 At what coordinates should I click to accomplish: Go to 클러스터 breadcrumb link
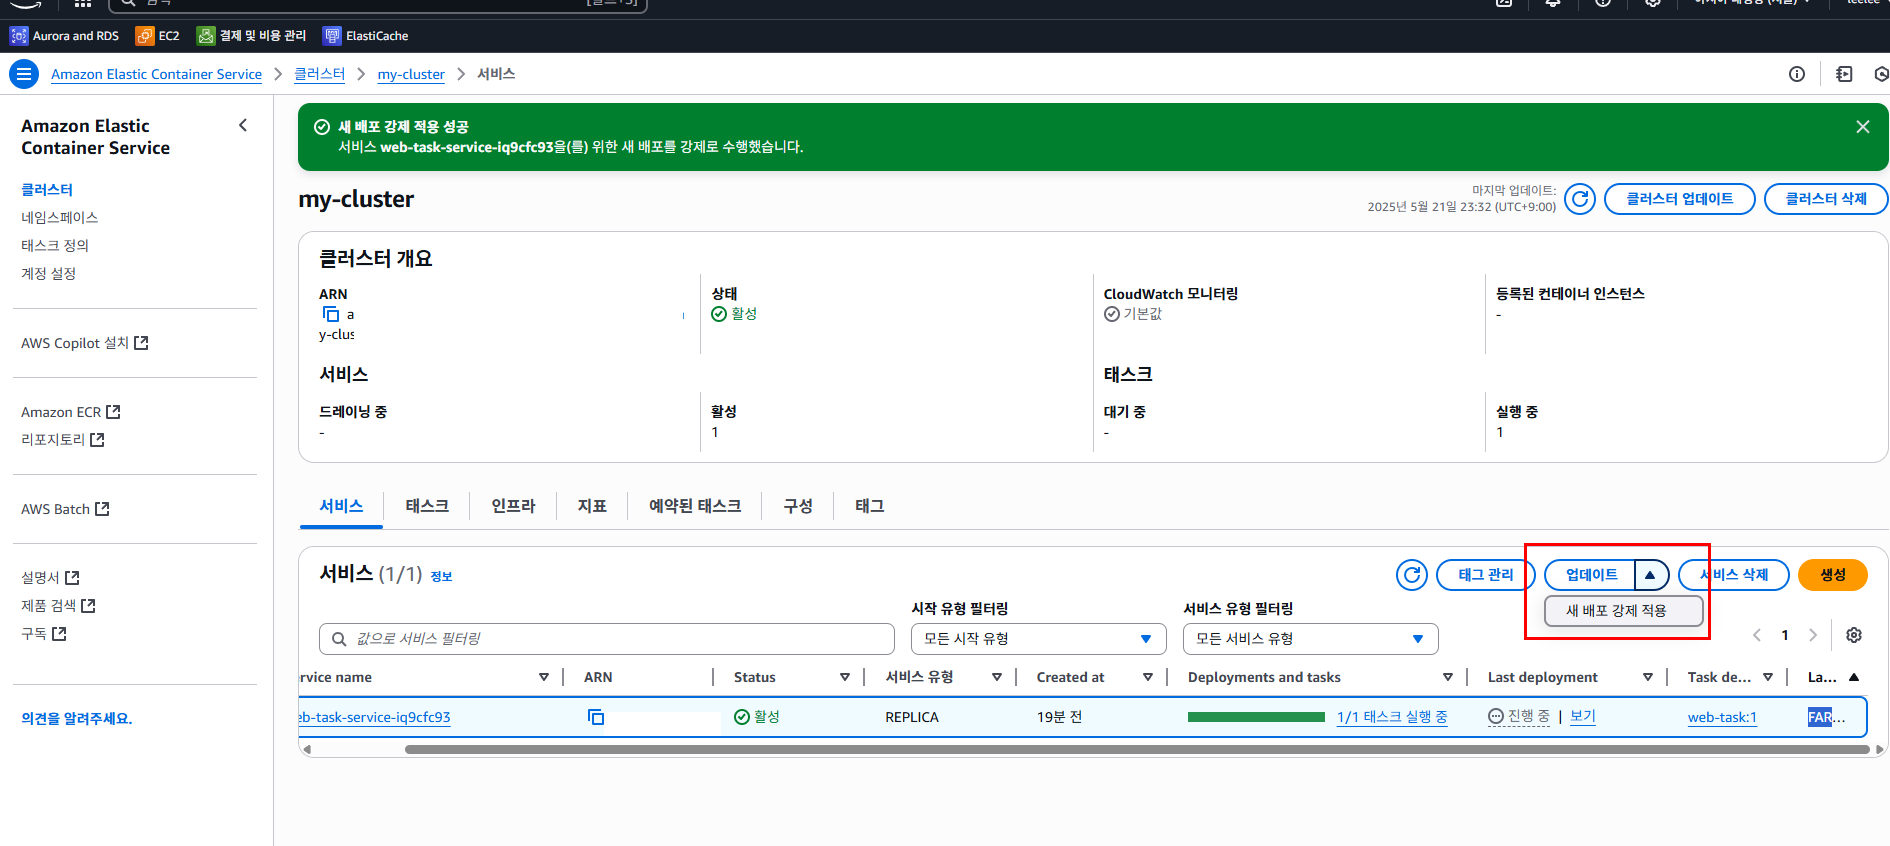pyautogui.click(x=319, y=74)
